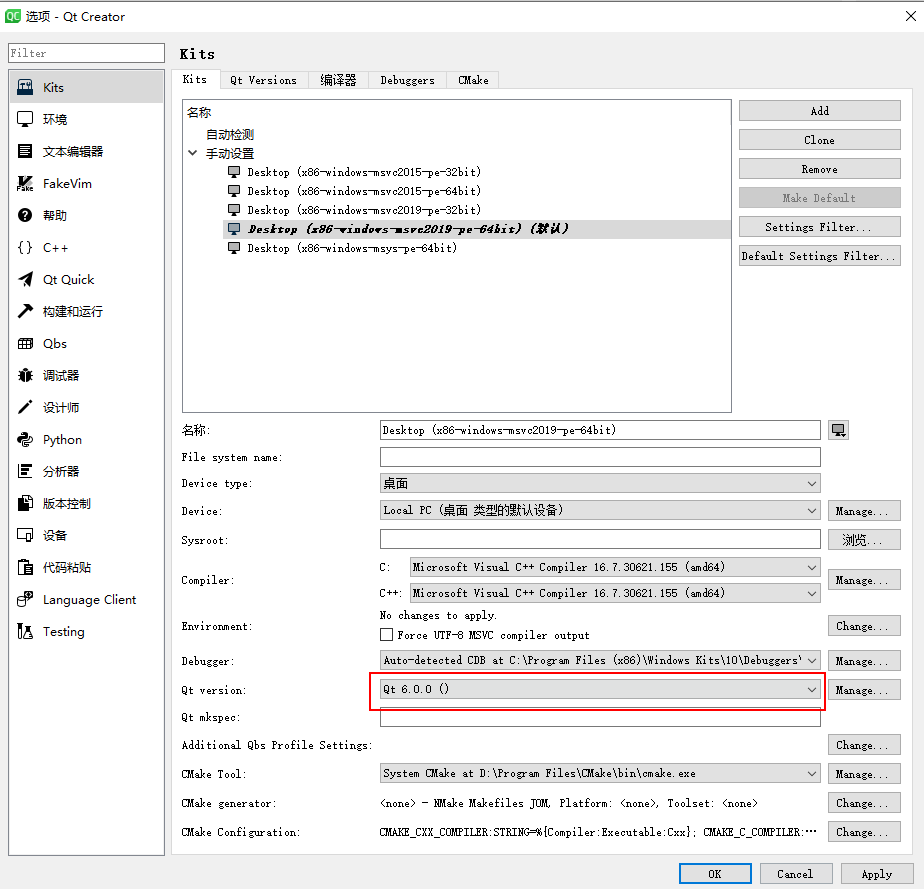Click the Cancel button

[796, 874]
